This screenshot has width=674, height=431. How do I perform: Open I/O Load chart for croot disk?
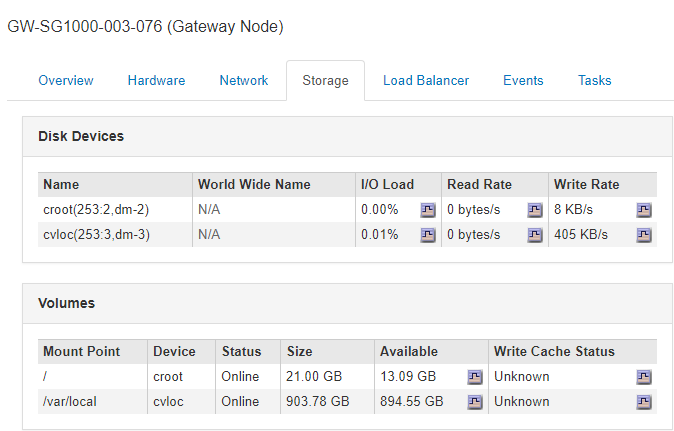point(428,210)
